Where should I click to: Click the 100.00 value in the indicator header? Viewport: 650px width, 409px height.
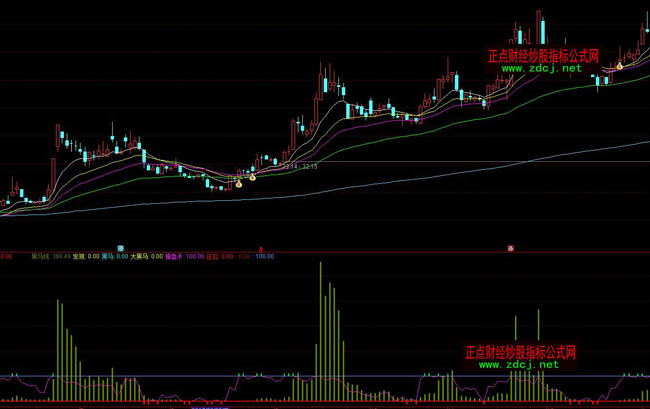click(x=264, y=256)
